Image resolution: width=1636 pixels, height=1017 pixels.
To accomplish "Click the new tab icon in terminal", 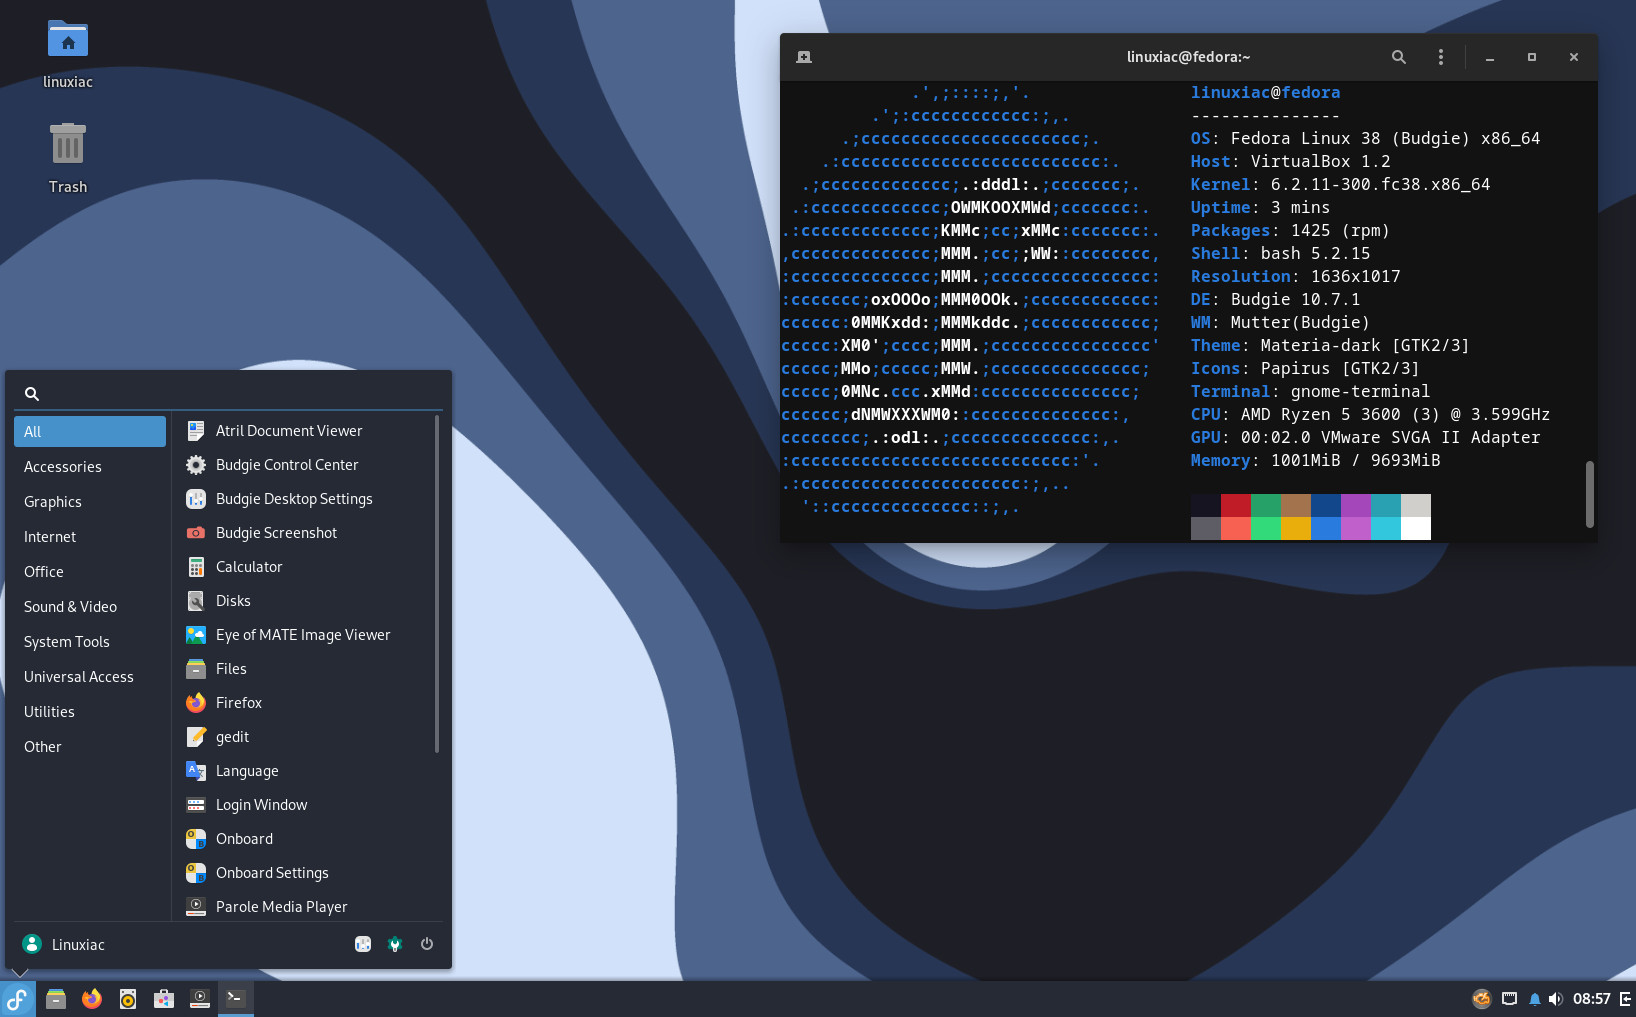I will [804, 57].
